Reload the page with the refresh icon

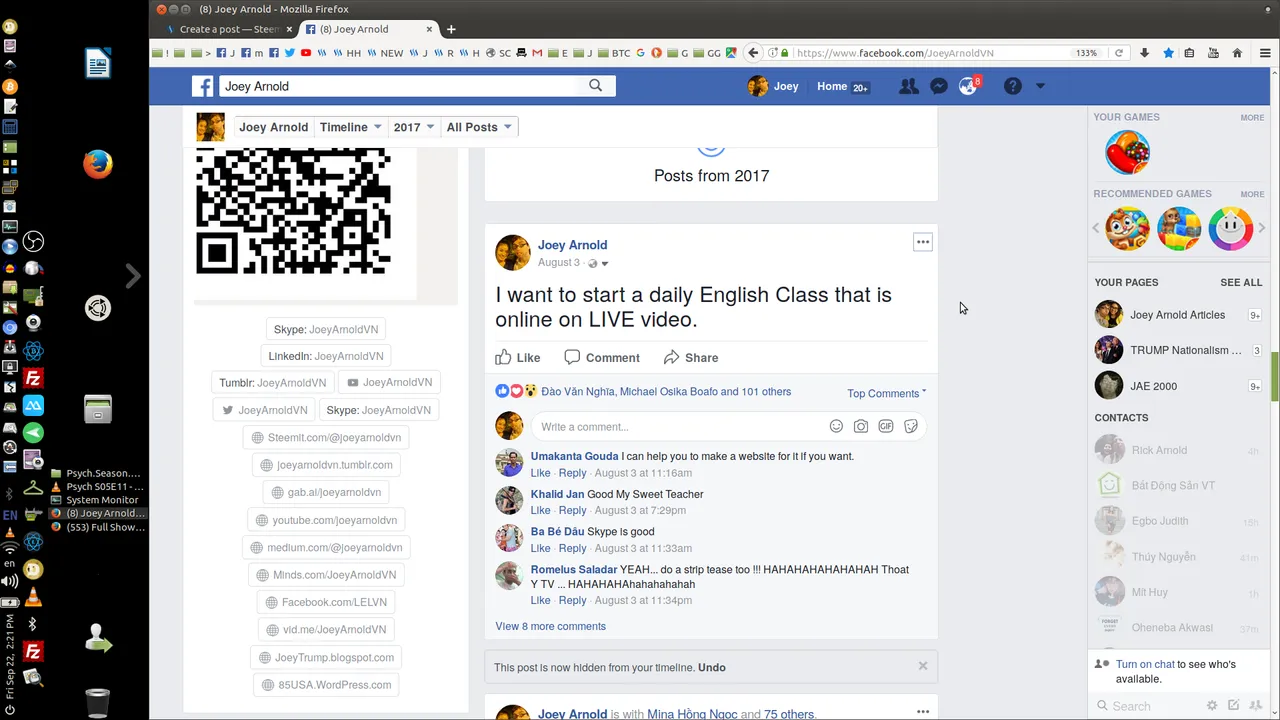point(1119,53)
